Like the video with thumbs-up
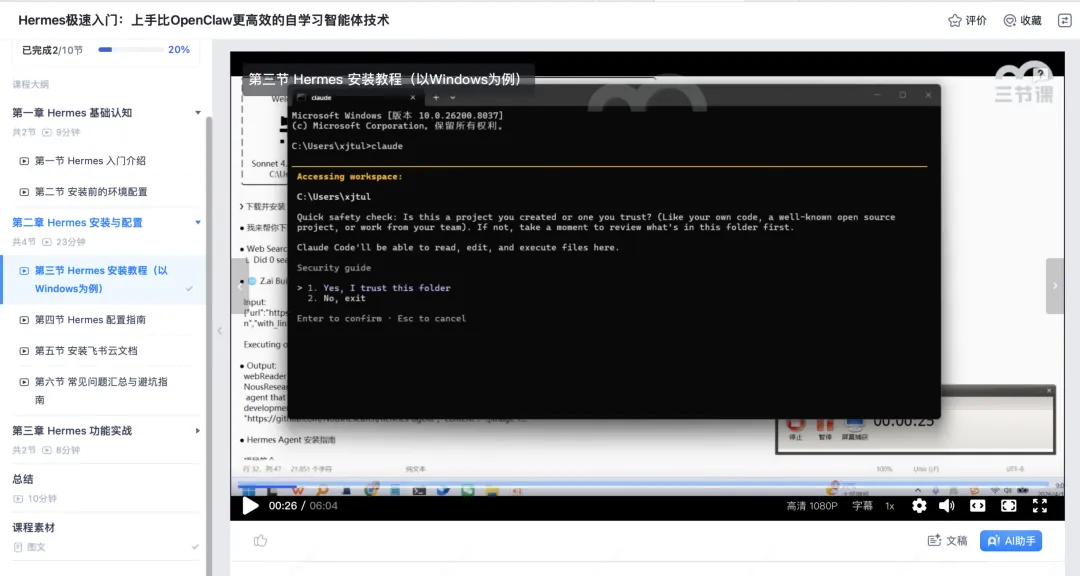Image resolution: width=1080 pixels, height=576 pixels. (x=260, y=541)
